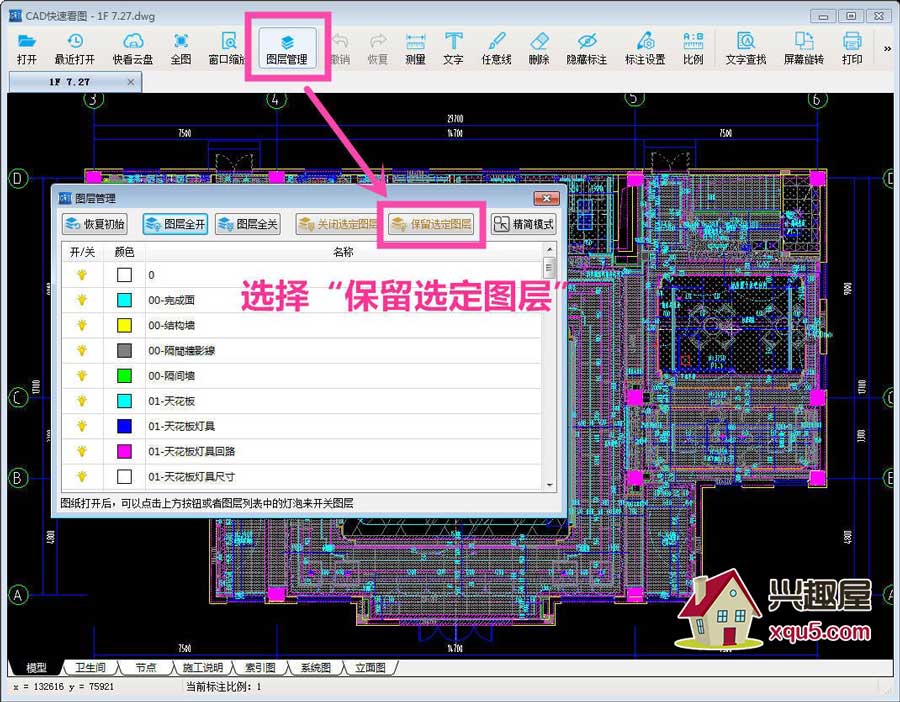
Task: Click 恢复初始 in layer manager
Action: coord(95,224)
